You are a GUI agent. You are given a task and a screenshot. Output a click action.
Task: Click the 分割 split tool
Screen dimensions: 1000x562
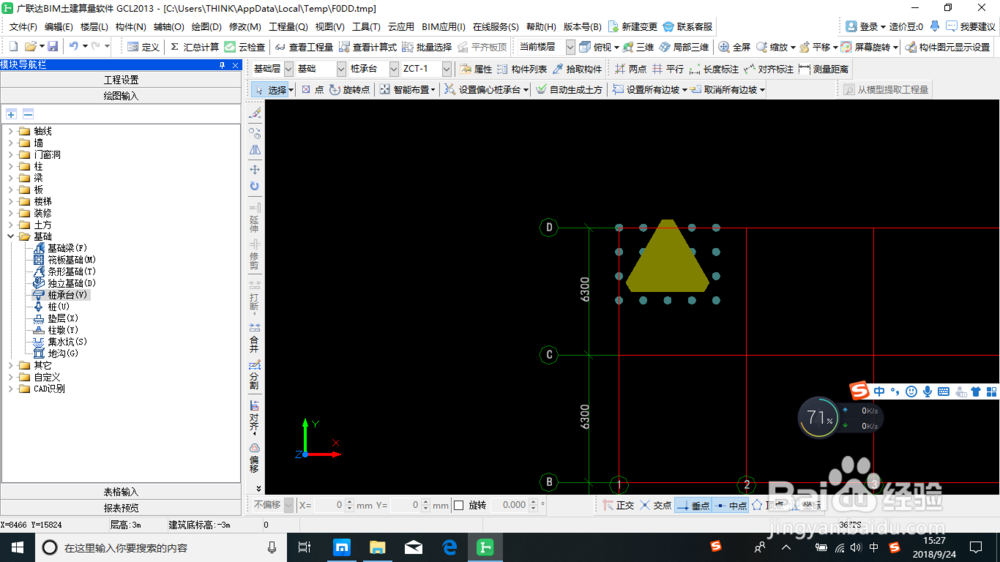254,375
